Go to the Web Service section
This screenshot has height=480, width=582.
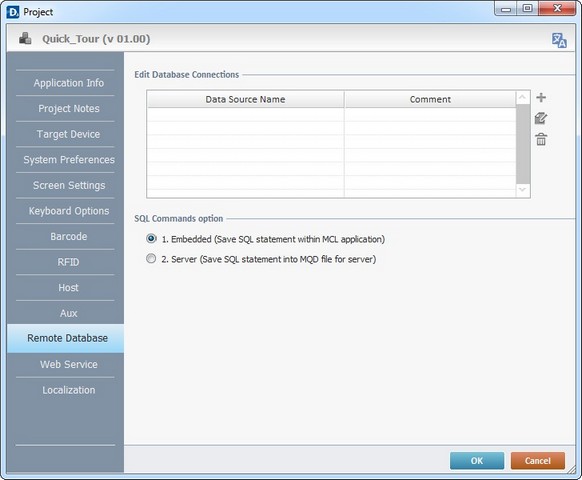pos(69,364)
